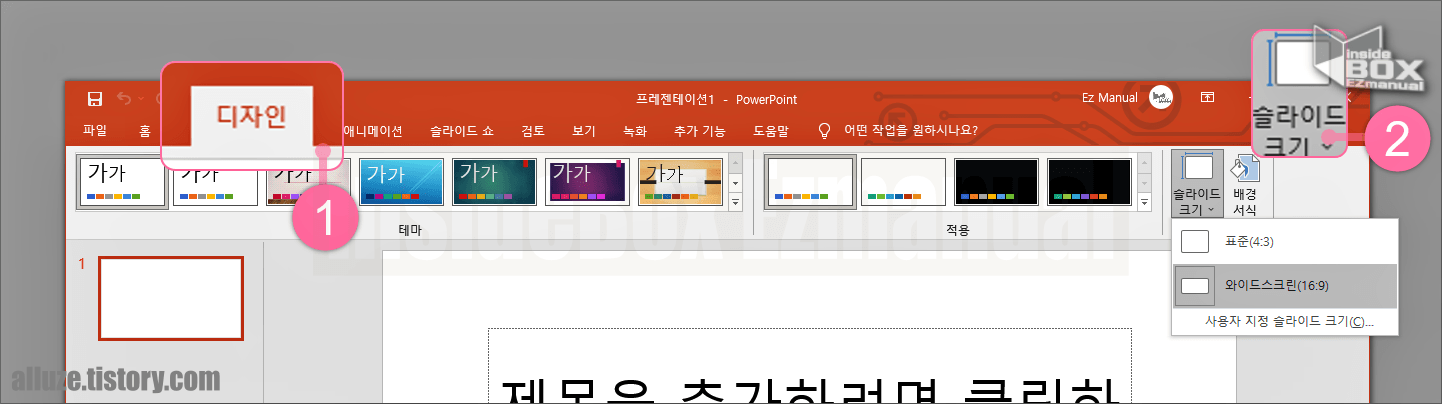Open the 도움말 tab
1442x404 pixels.
click(771, 130)
